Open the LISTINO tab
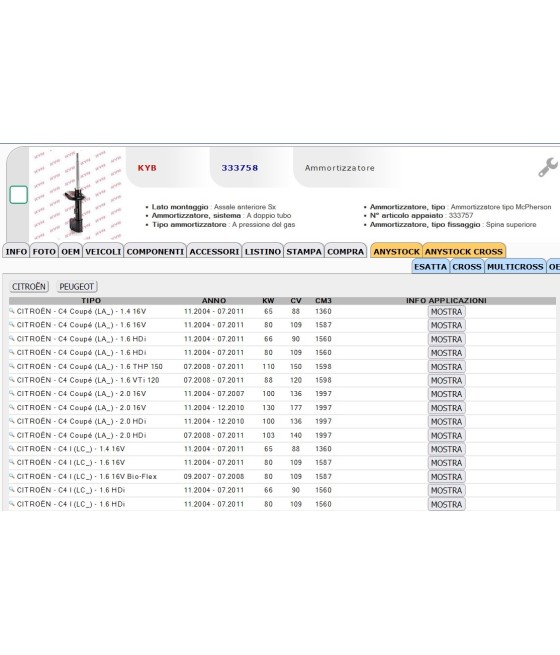 pyautogui.click(x=263, y=251)
